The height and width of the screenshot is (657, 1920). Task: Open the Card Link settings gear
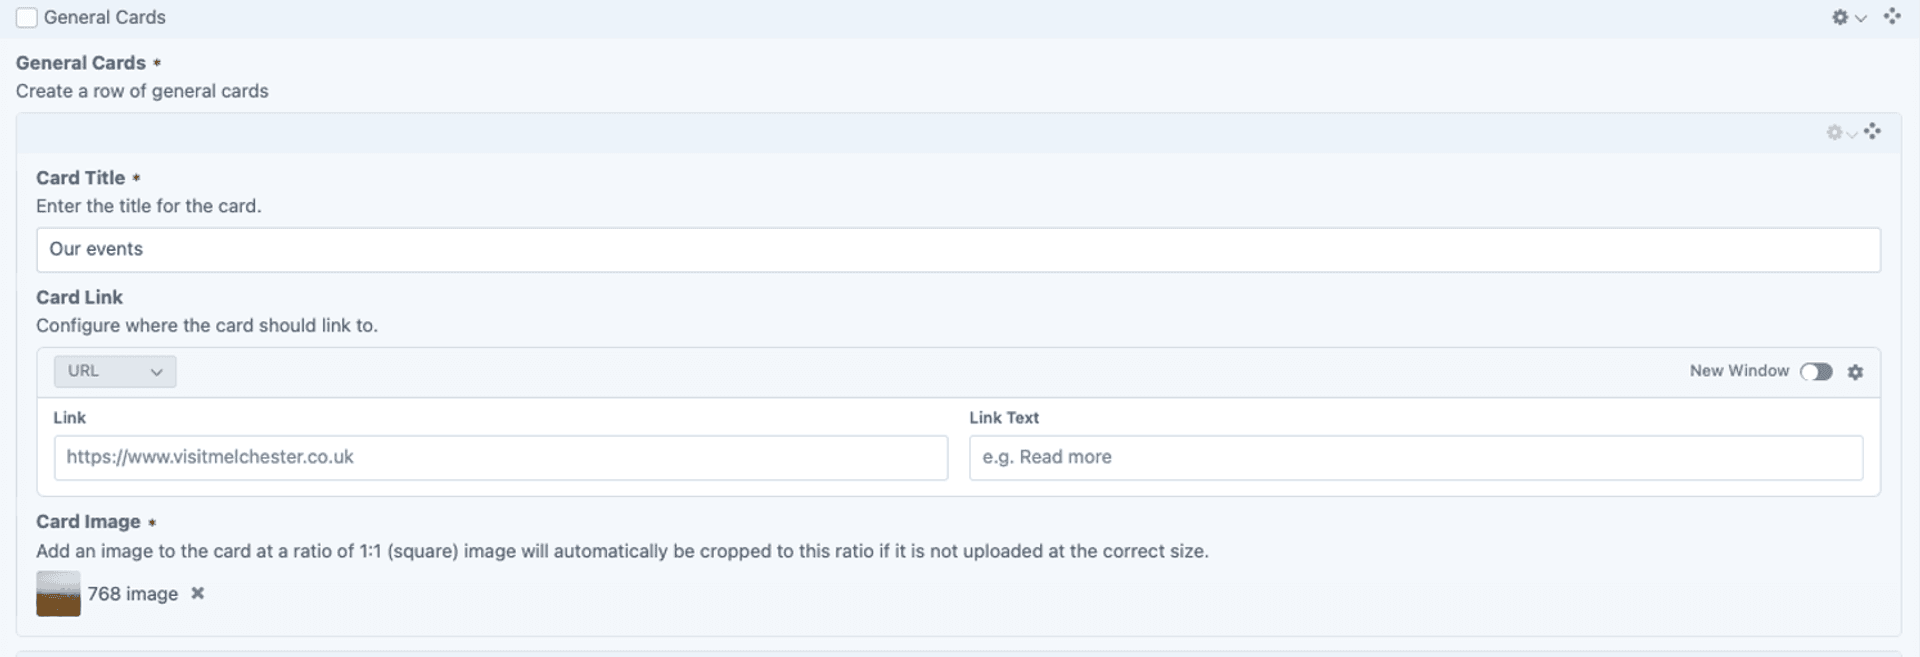[x=1856, y=372]
